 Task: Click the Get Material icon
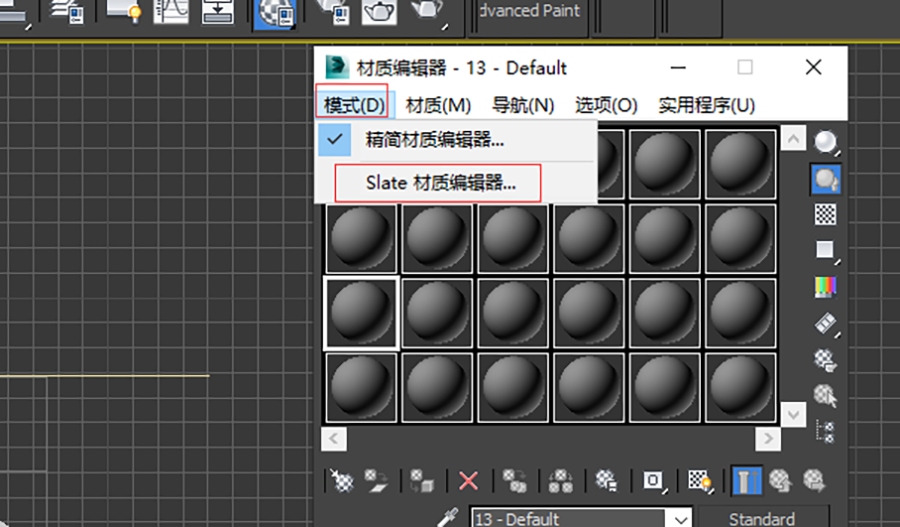click(x=342, y=480)
